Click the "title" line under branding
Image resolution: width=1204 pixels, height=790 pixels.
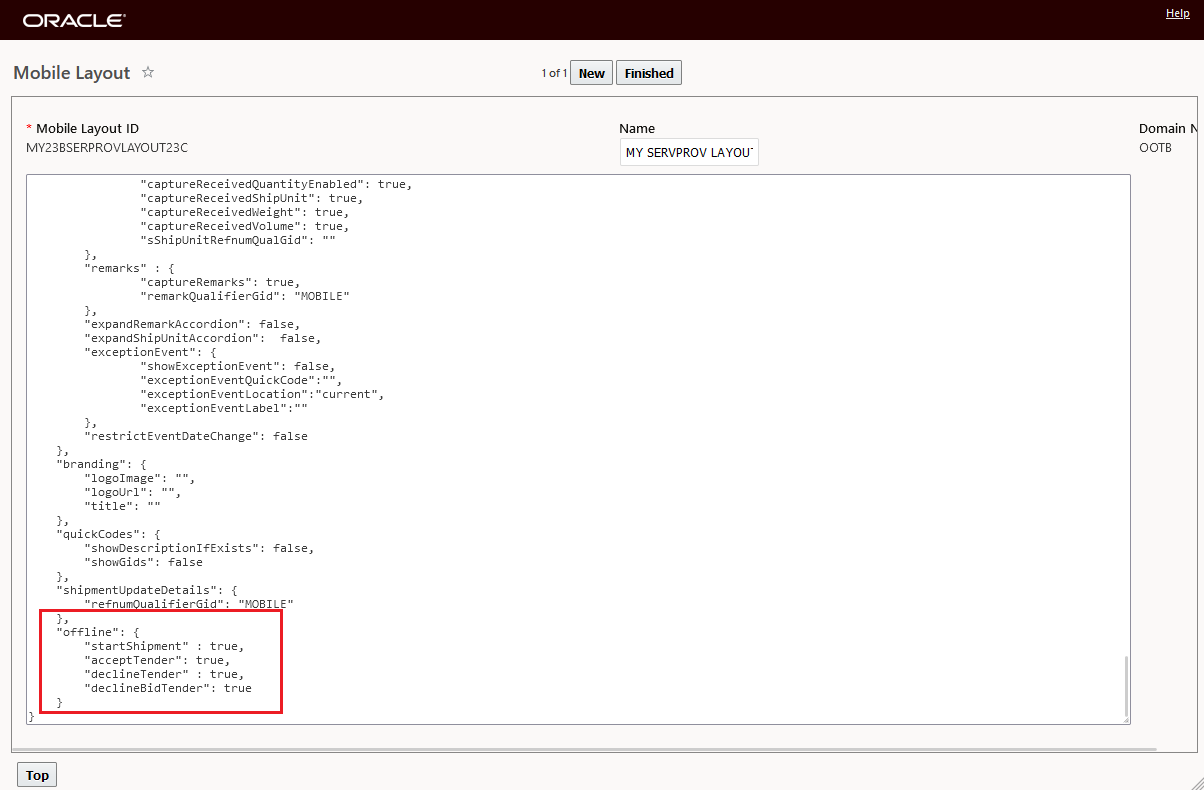(123, 506)
